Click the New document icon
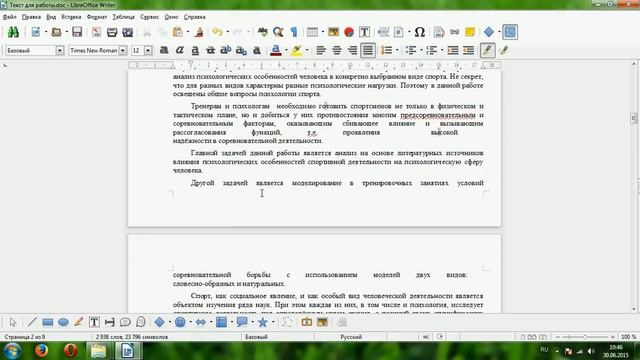 36,32
